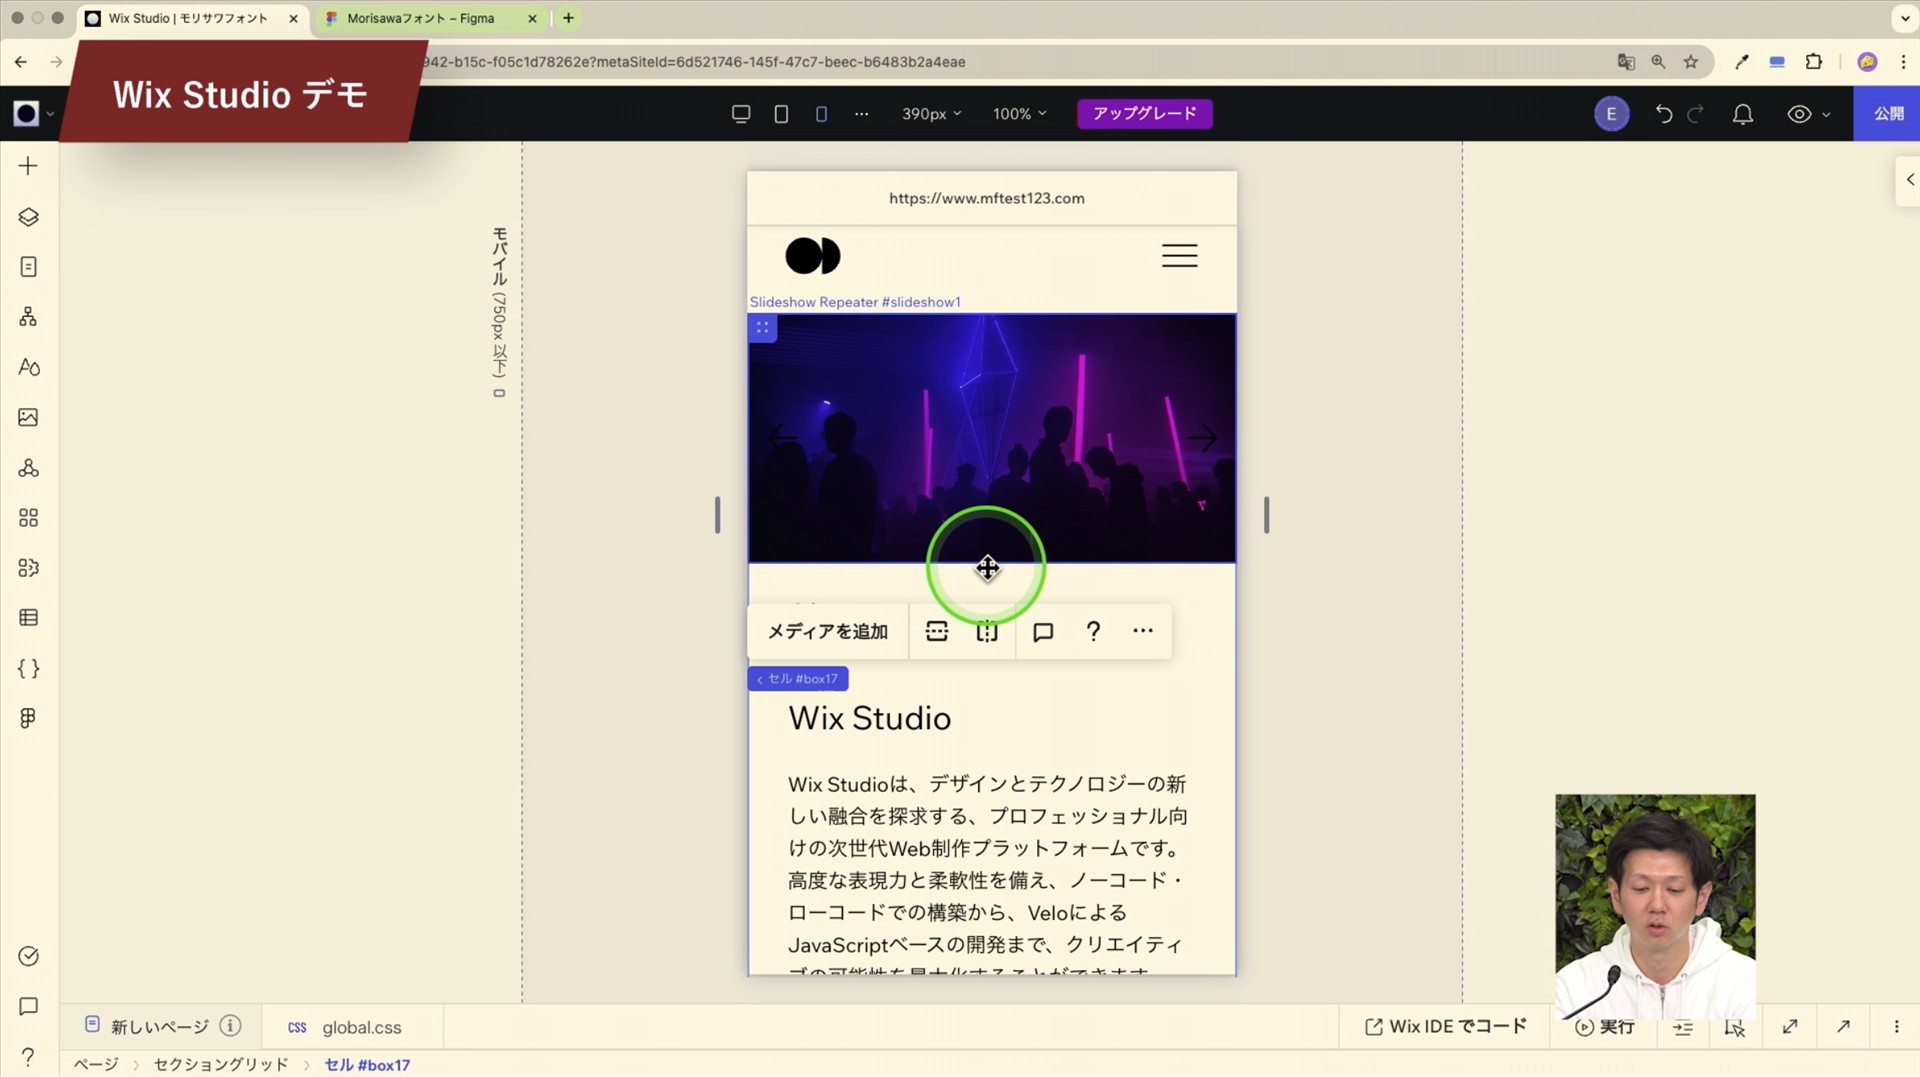Open the hamburger menu on the site preview
This screenshot has height=1077, width=1920.
[x=1179, y=256]
